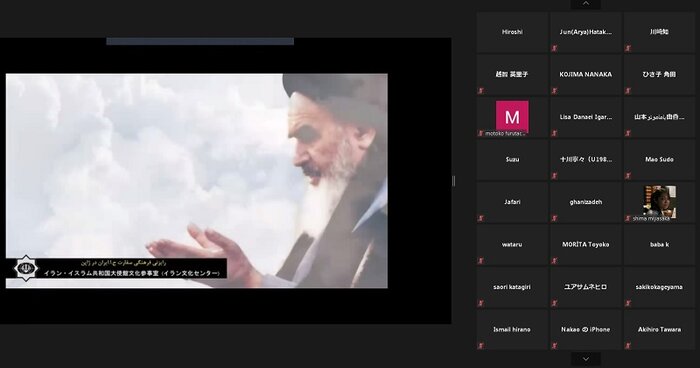Screen dimensions: 700x368
Task: Click the name Nakao の iPhone
Action: click(x=586, y=330)
